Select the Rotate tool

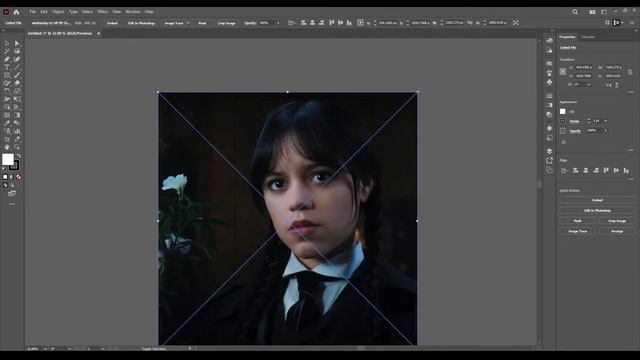[7, 91]
